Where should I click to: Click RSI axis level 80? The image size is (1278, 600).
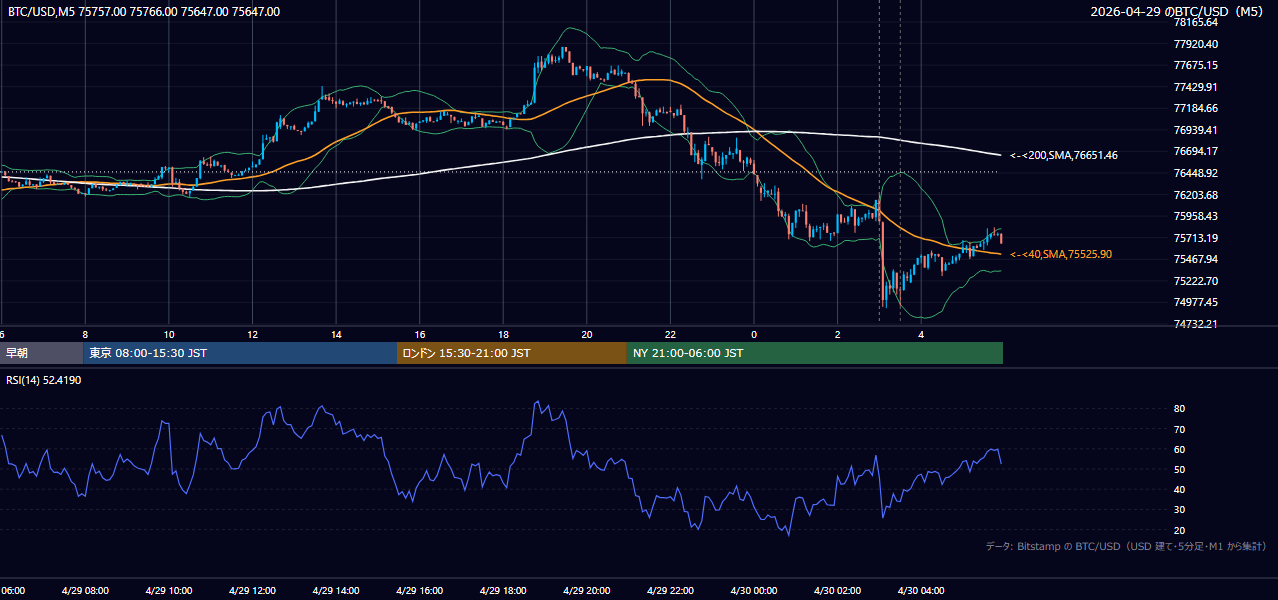coord(1180,409)
